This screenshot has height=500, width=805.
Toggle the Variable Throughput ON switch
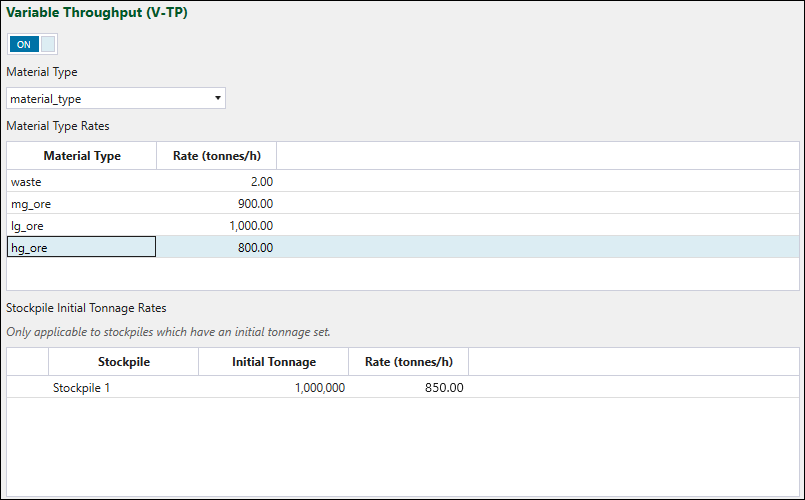pyautogui.click(x=33, y=44)
